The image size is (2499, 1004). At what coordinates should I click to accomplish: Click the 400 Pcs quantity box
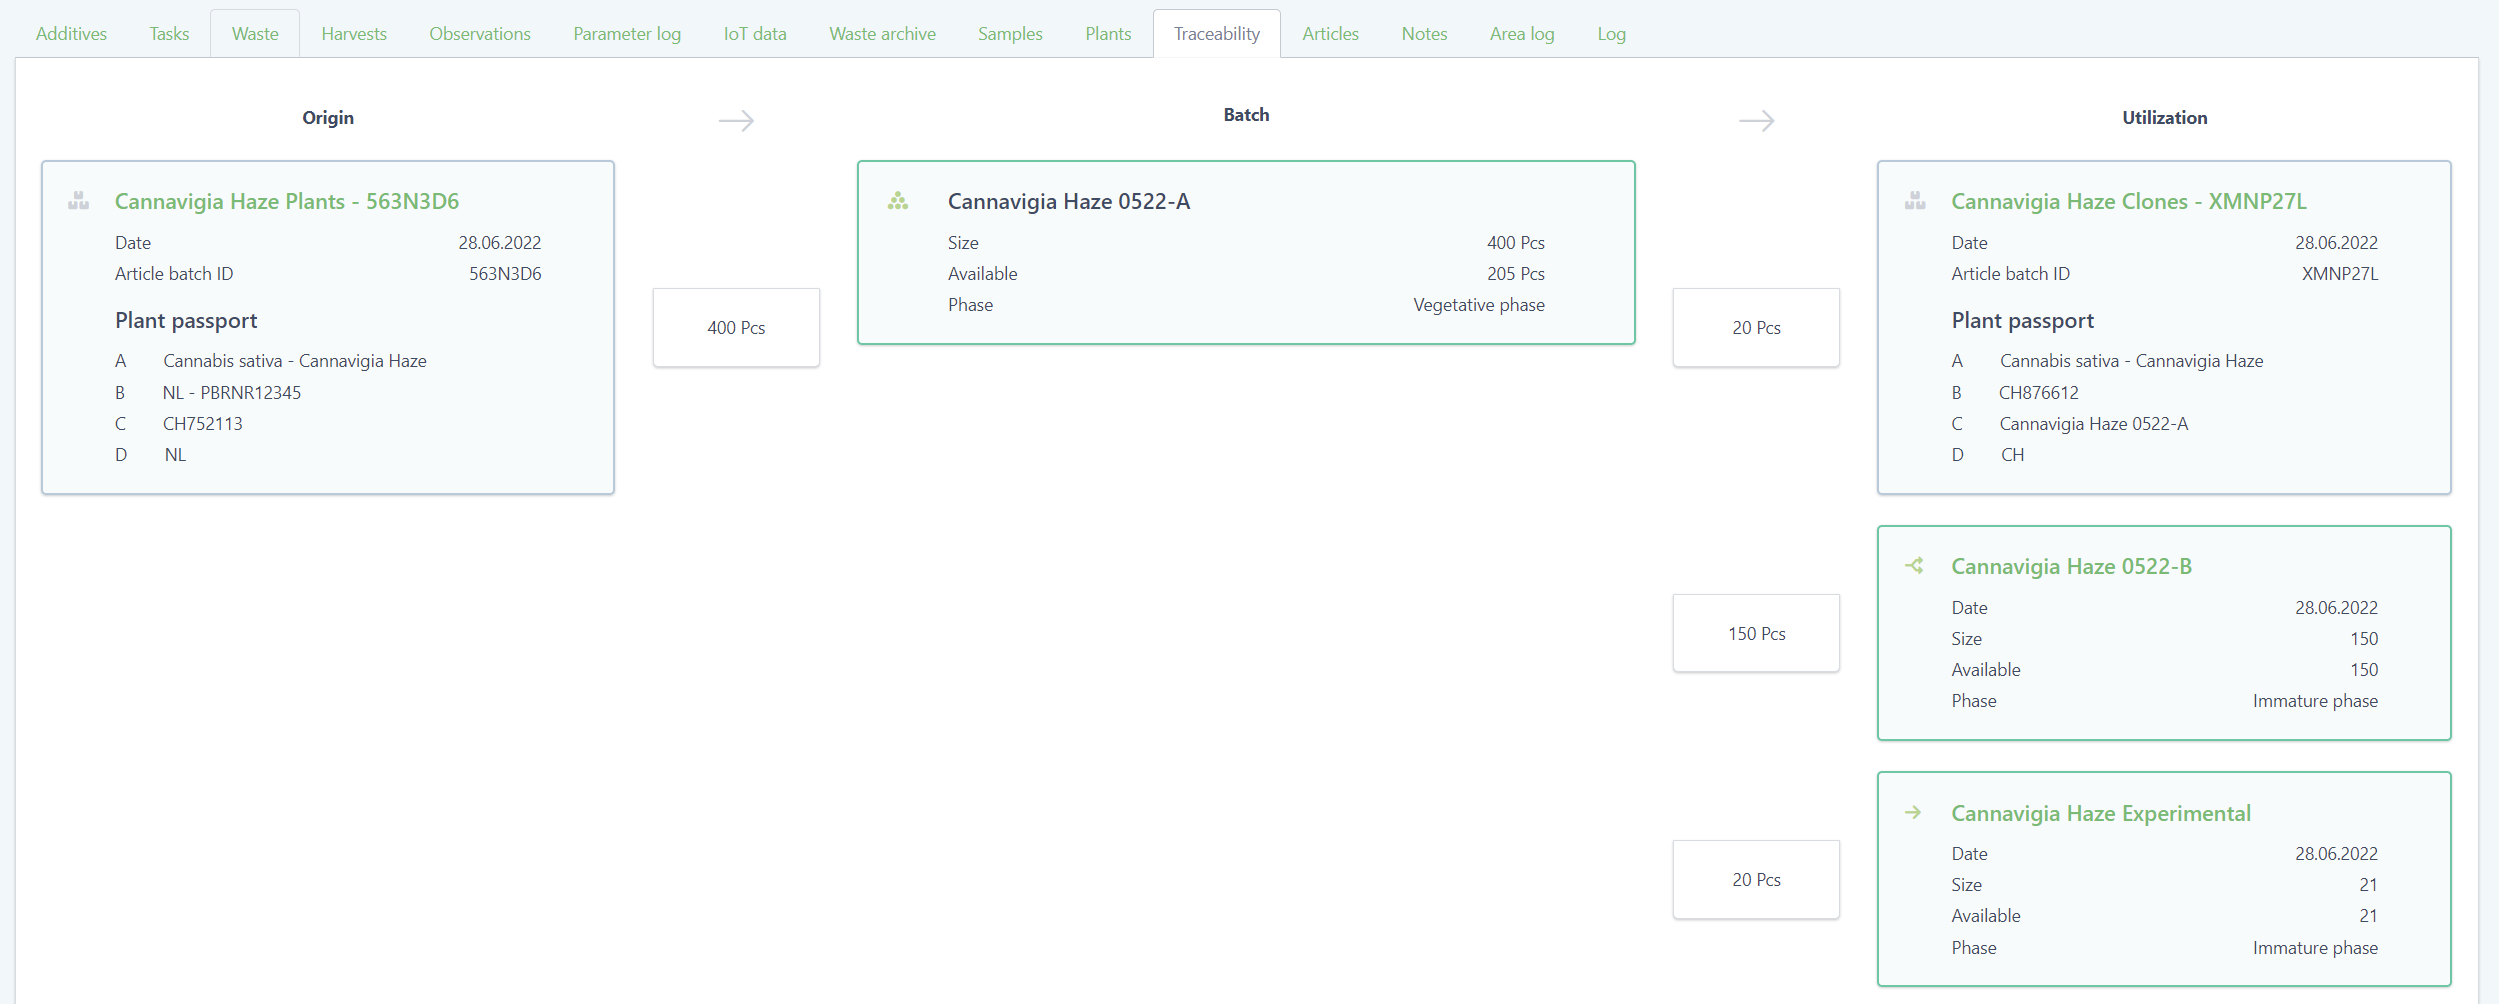click(x=736, y=328)
